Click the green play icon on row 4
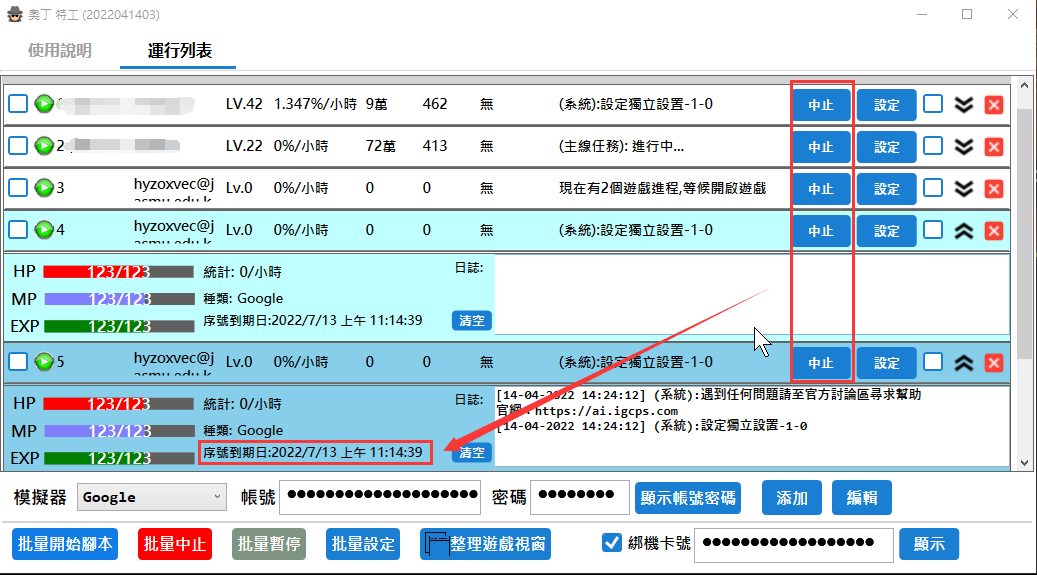1037x575 pixels. [x=44, y=230]
